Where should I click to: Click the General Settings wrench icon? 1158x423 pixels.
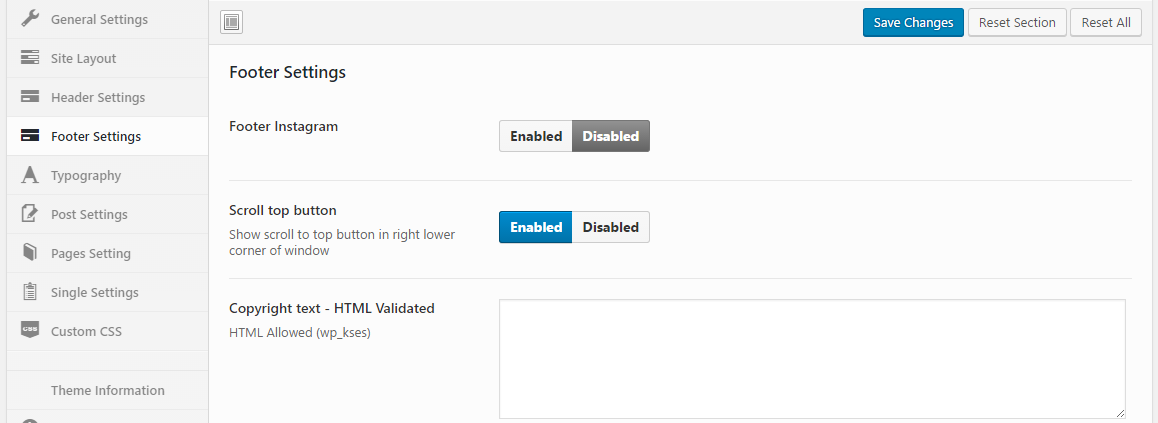coord(30,19)
